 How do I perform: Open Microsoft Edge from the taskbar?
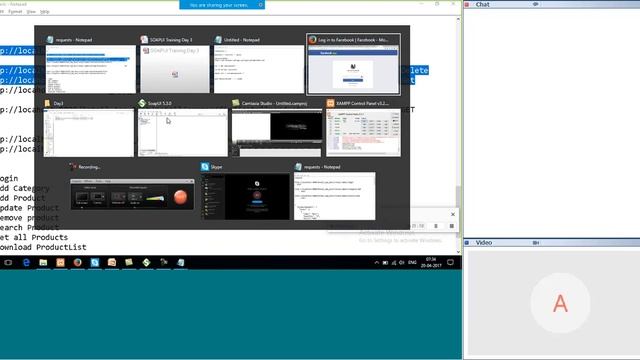tap(26, 262)
